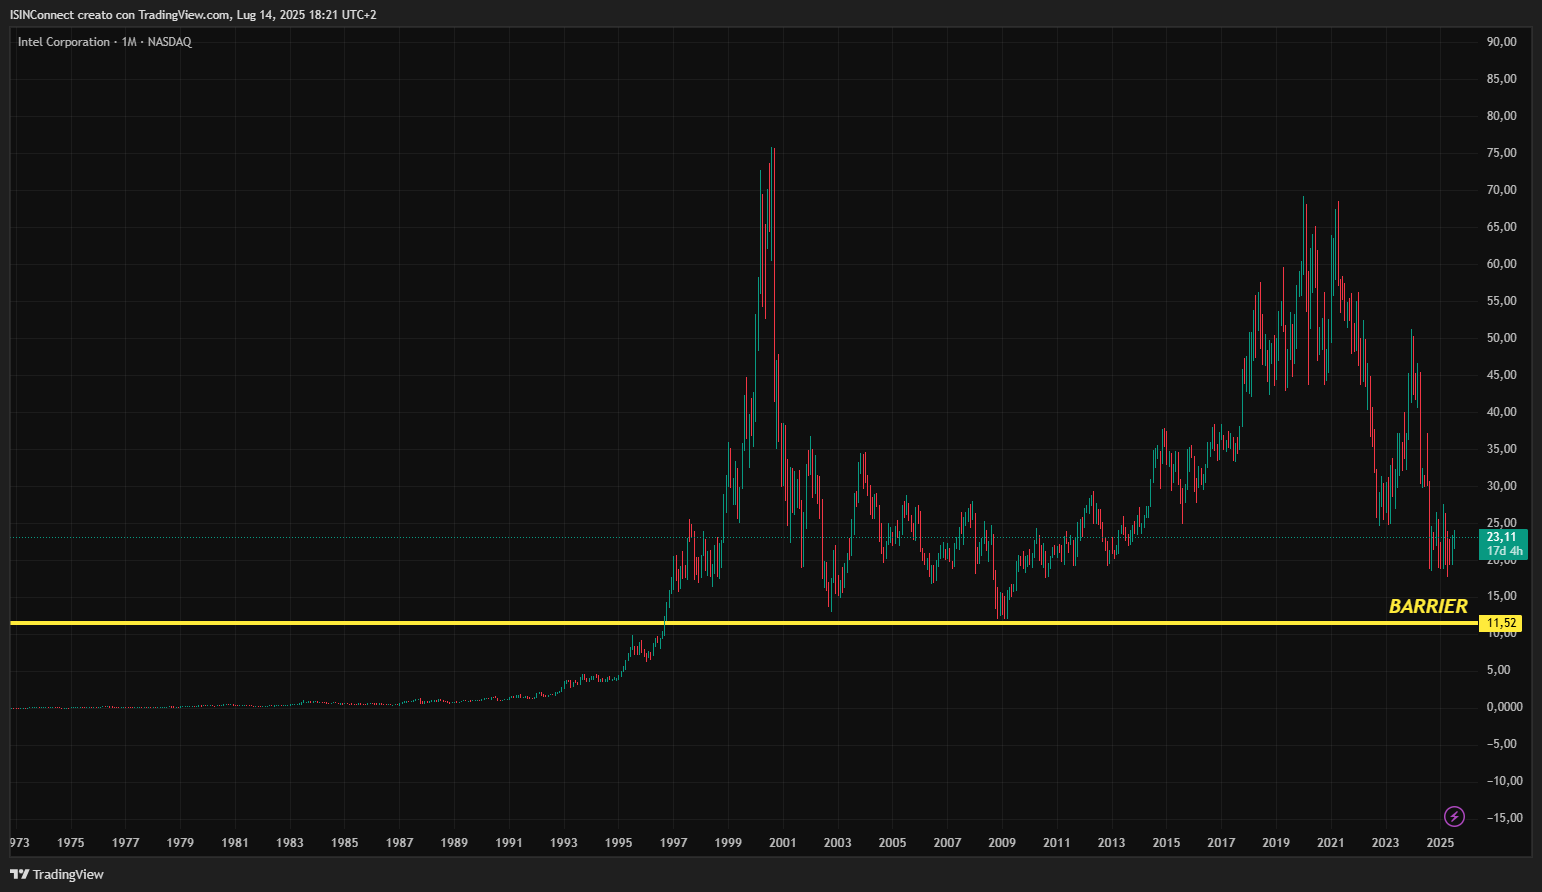Click the 2021 time axis label
1542x892 pixels.
click(1331, 843)
